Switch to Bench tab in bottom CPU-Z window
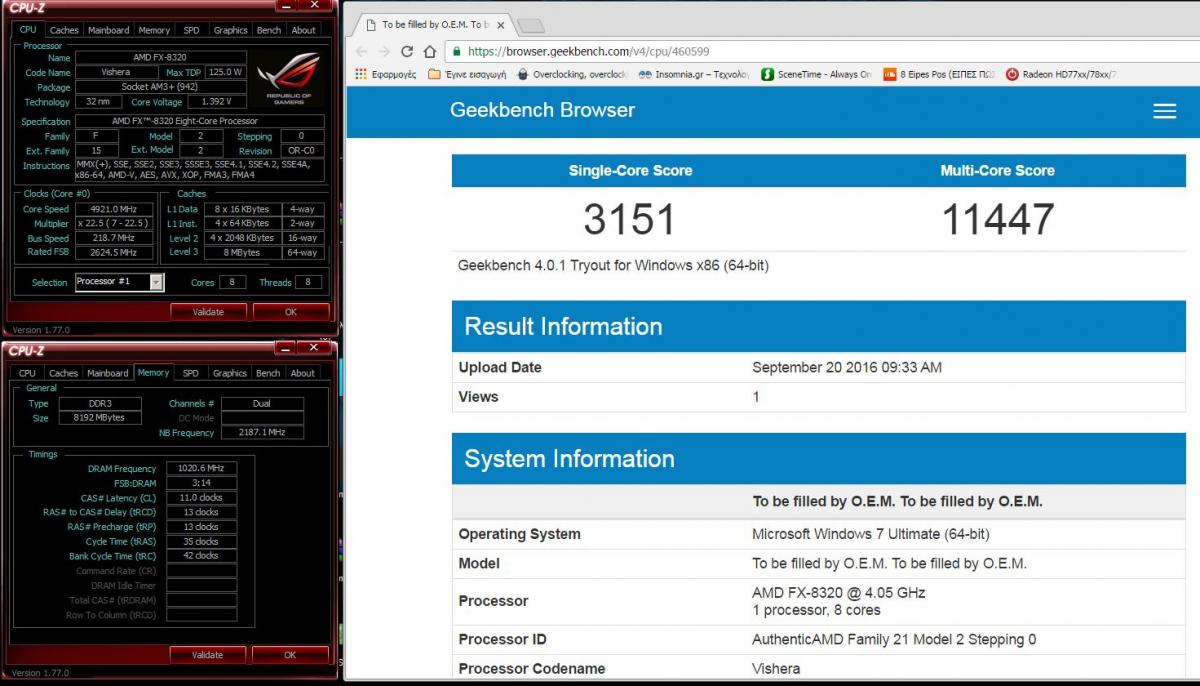 point(268,373)
